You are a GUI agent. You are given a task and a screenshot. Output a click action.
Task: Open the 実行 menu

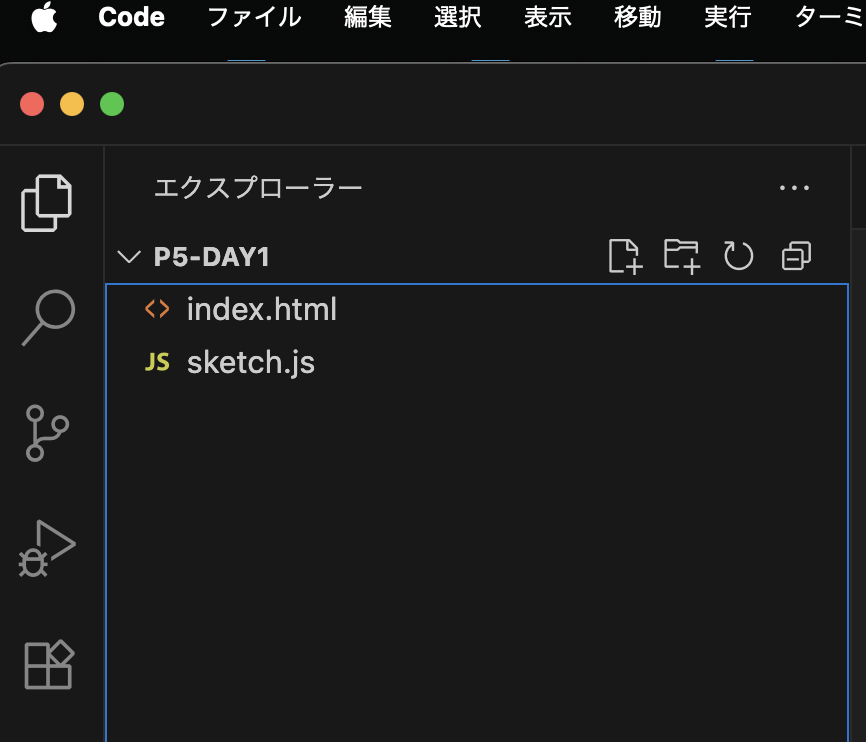pos(727,18)
